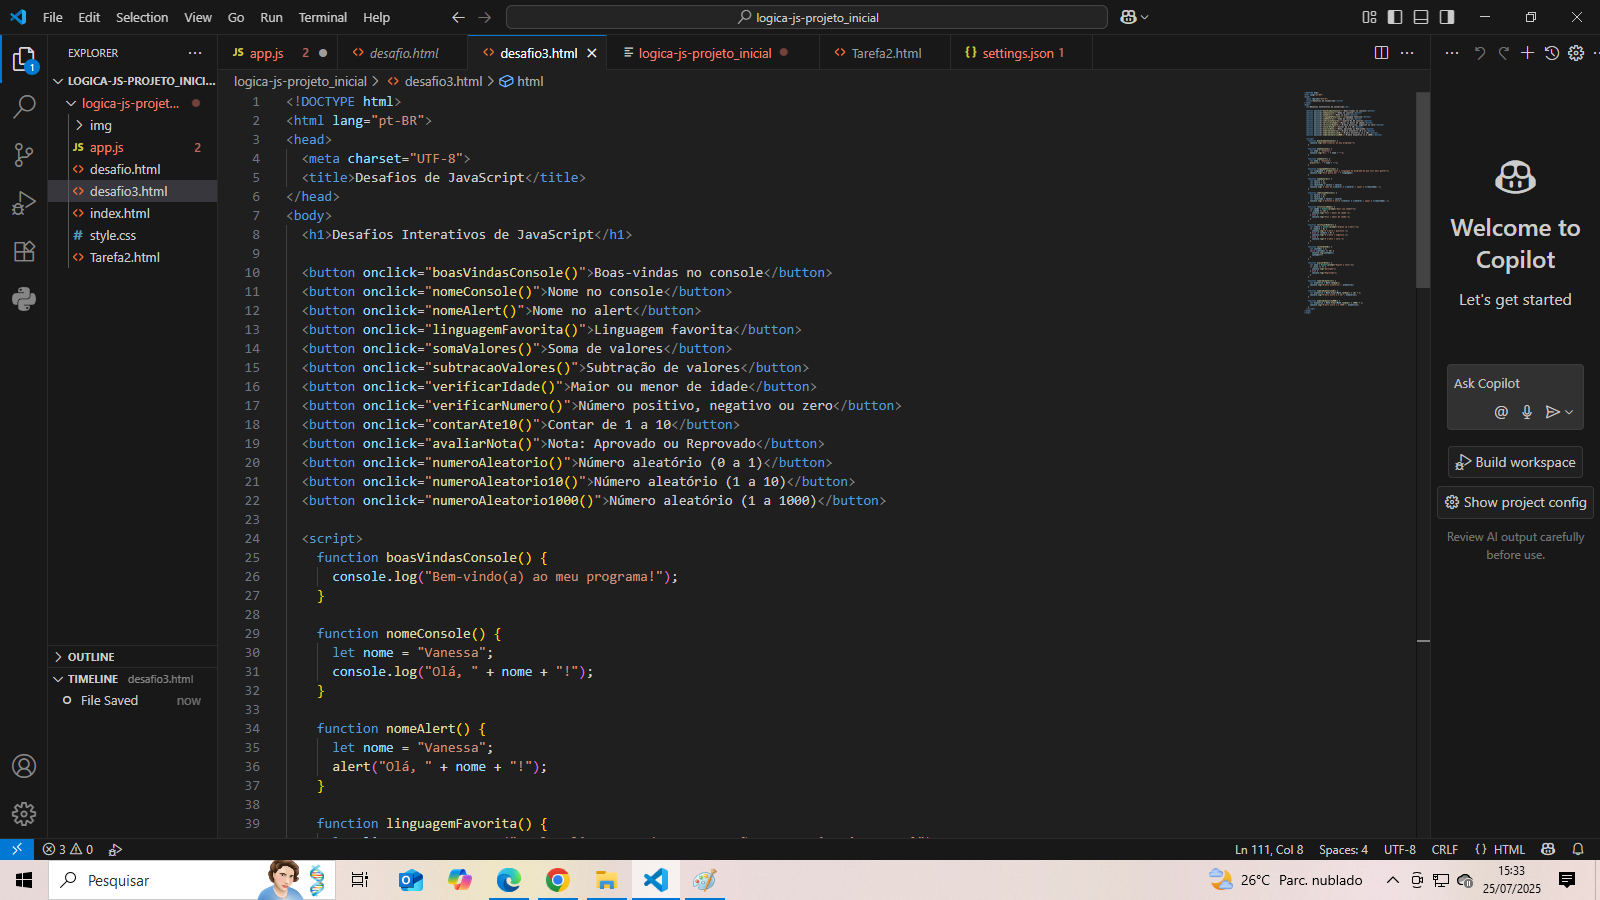The image size is (1600, 900).
Task: Open the send options chevron in Copilot
Action: point(1569,412)
